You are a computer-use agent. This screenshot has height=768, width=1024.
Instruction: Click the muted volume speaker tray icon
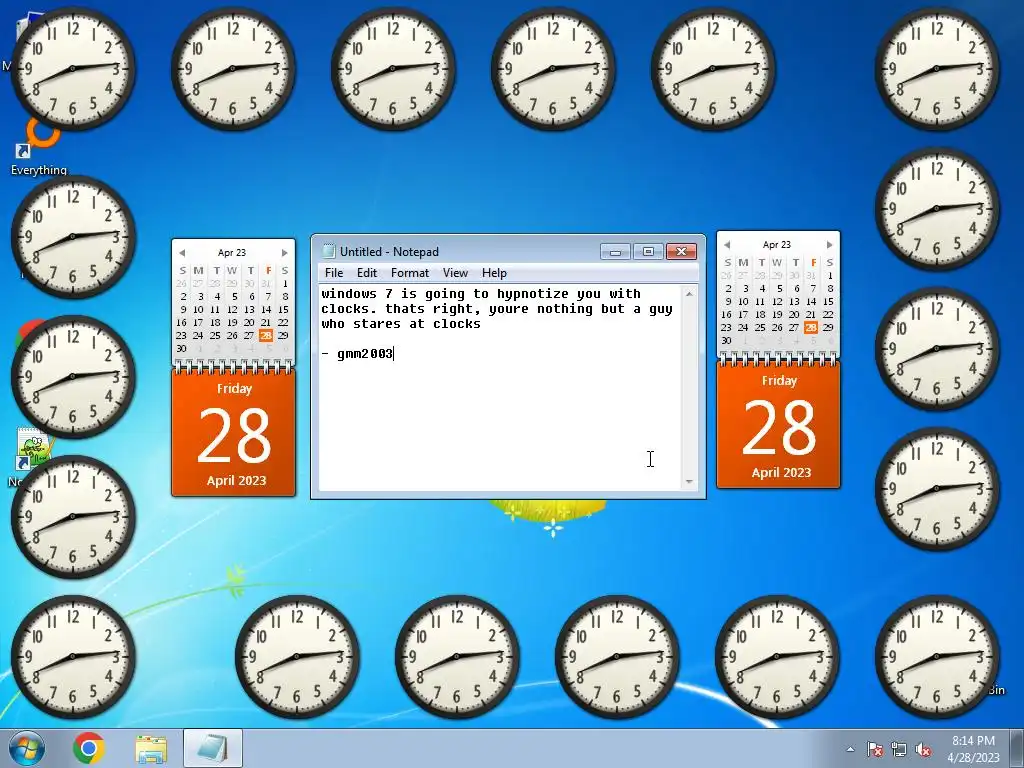pyautogui.click(x=923, y=749)
